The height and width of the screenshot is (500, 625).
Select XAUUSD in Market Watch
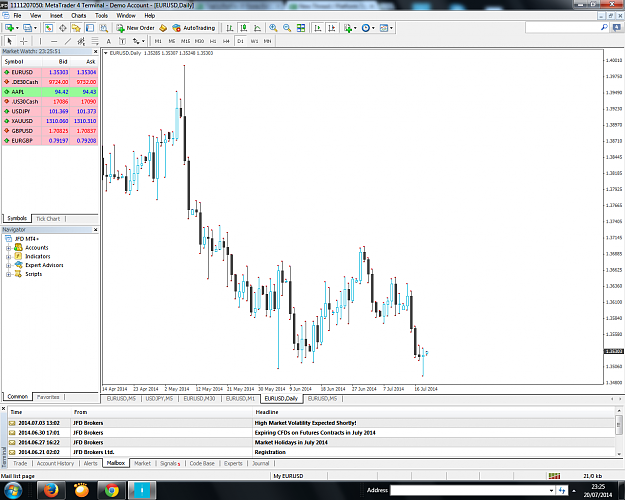tap(50, 121)
